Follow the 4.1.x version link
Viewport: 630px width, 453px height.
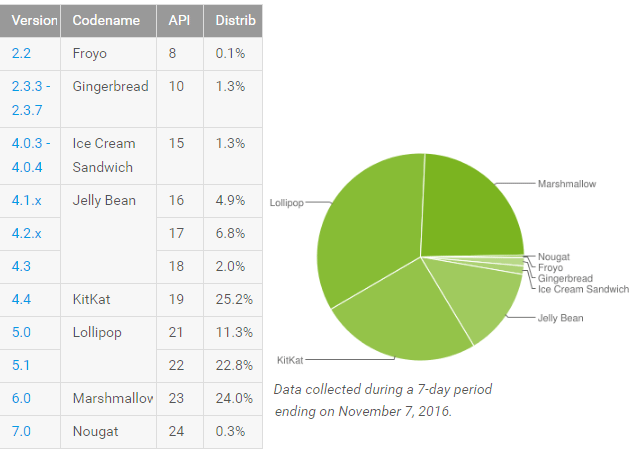coord(25,200)
